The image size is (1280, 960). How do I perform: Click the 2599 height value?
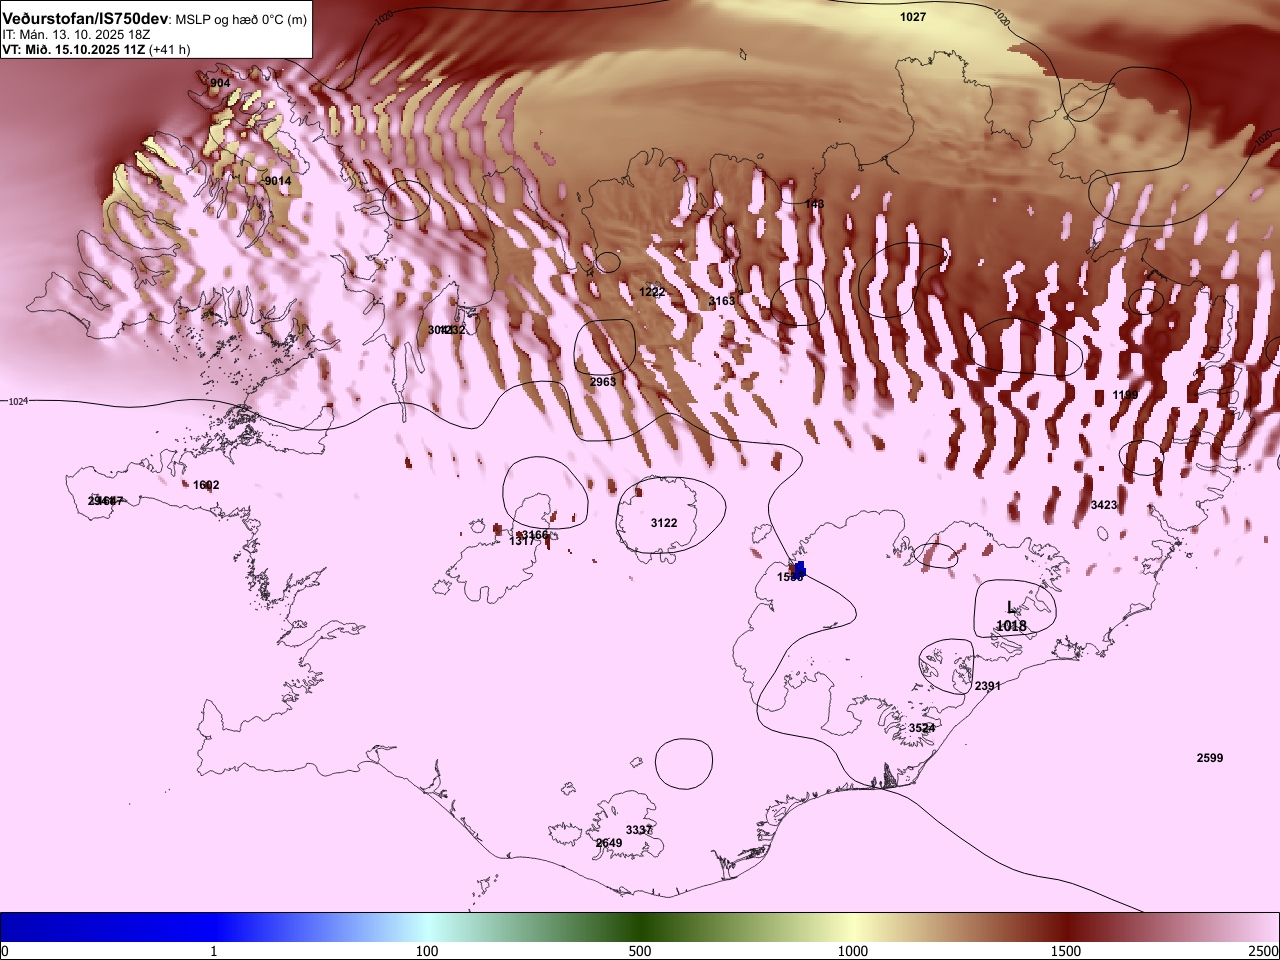click(1210, 758)
